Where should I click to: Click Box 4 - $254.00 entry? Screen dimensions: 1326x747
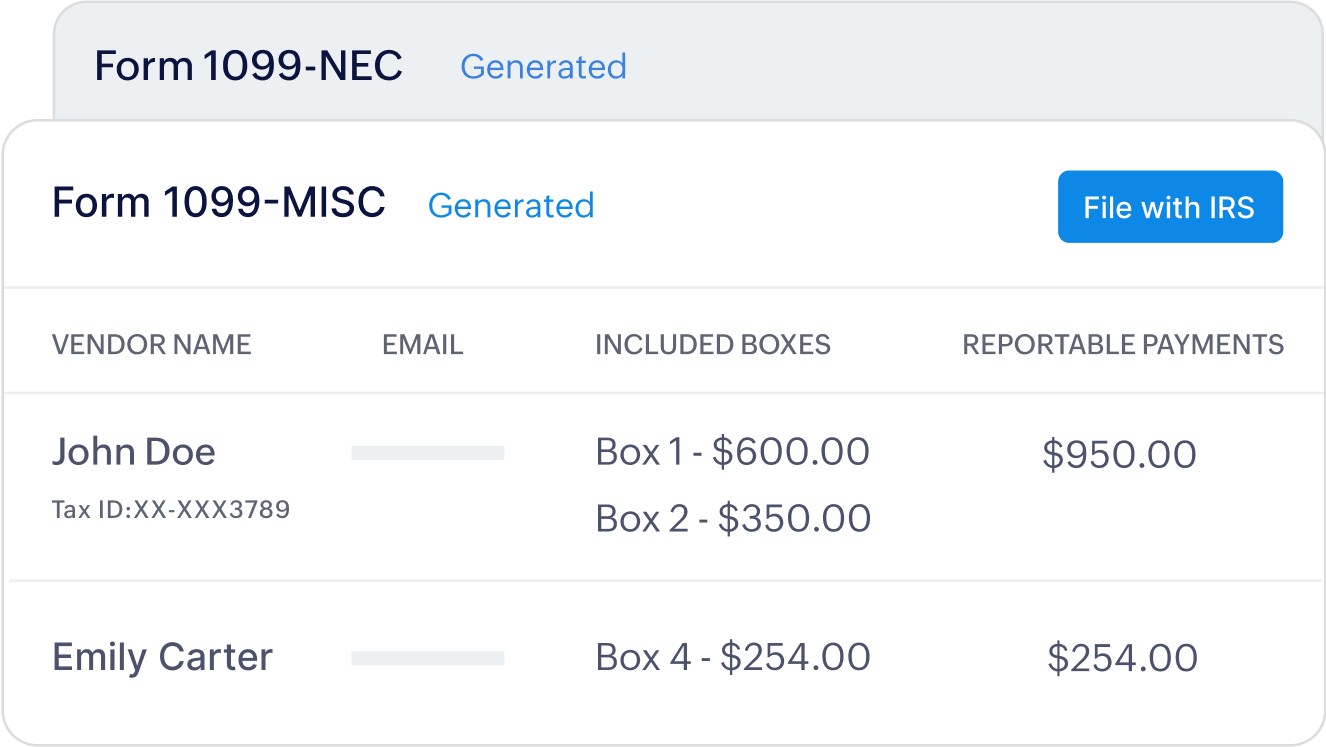coord(732,657)
